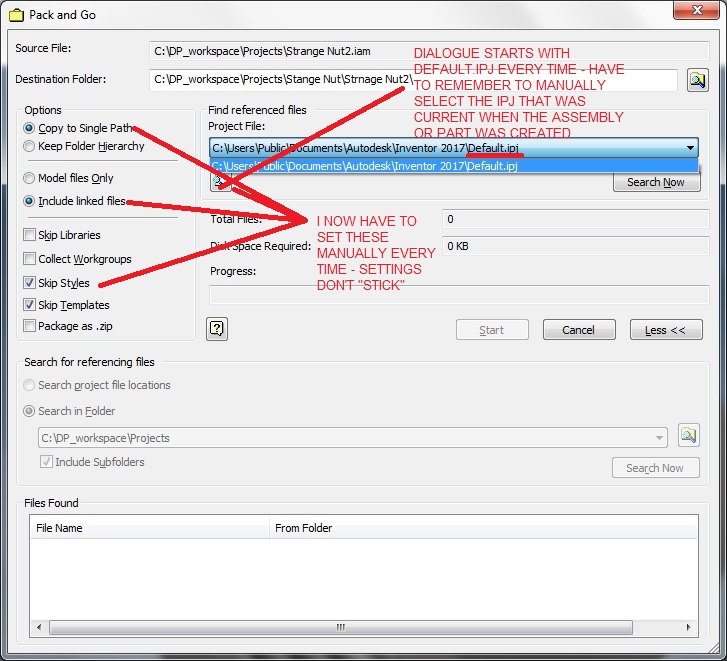Click the Pack and Go title folder icon
Screen dimensions: 727x661
(x=16, y=15)
